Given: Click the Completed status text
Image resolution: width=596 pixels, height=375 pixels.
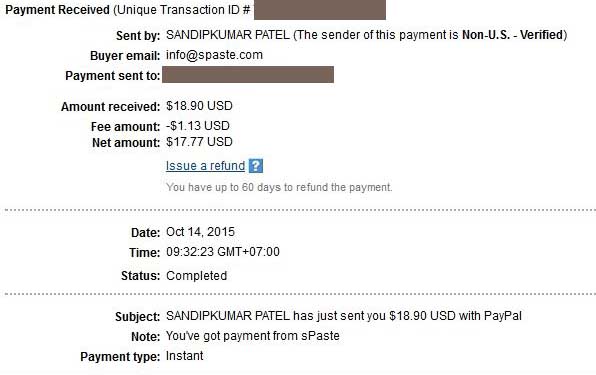Looking at the screenshot, I should pyautogui.click(x=197, y=276).
